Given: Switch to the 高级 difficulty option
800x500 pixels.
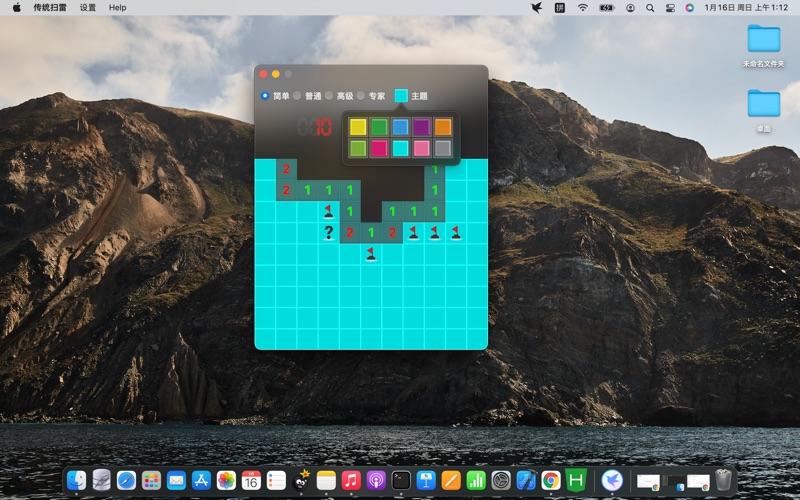Looking at the screenshot, I should pyautogui.click(x=329, y=96).
